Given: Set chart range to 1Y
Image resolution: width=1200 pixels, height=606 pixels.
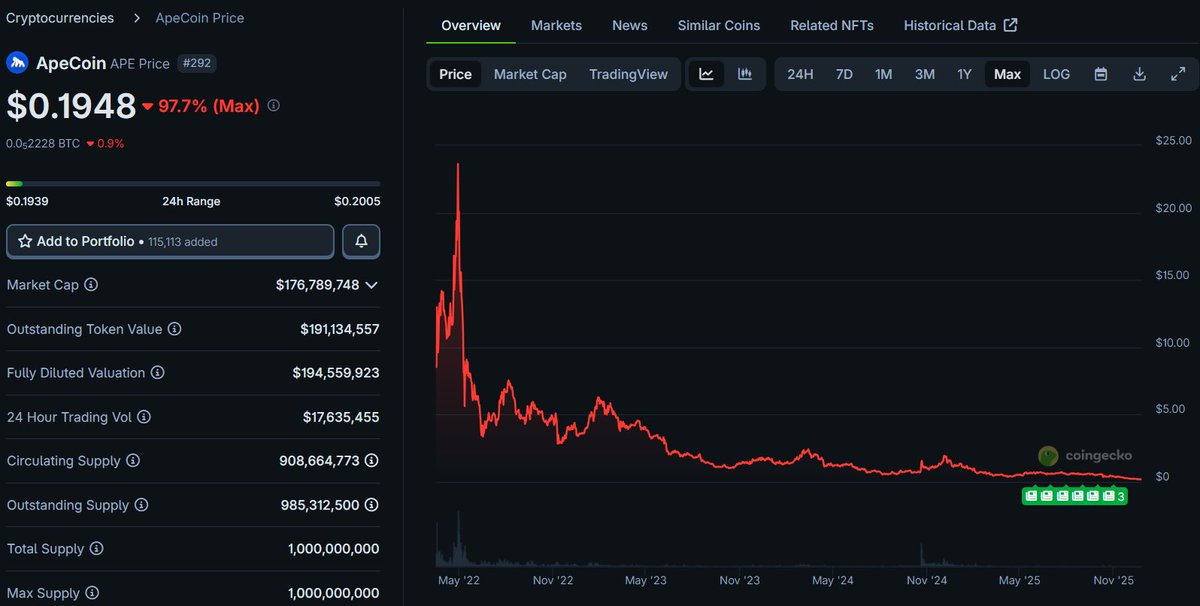Looking at the screenshot, I should point(964,74).
